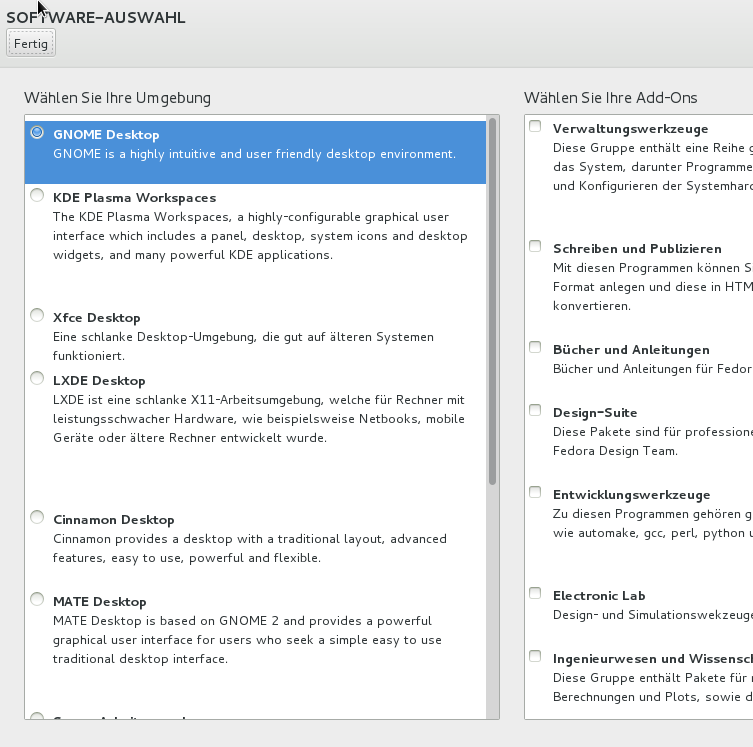
Task: Choose the KDE Plasma Workspaces radio button
Action: coord(37,195)
